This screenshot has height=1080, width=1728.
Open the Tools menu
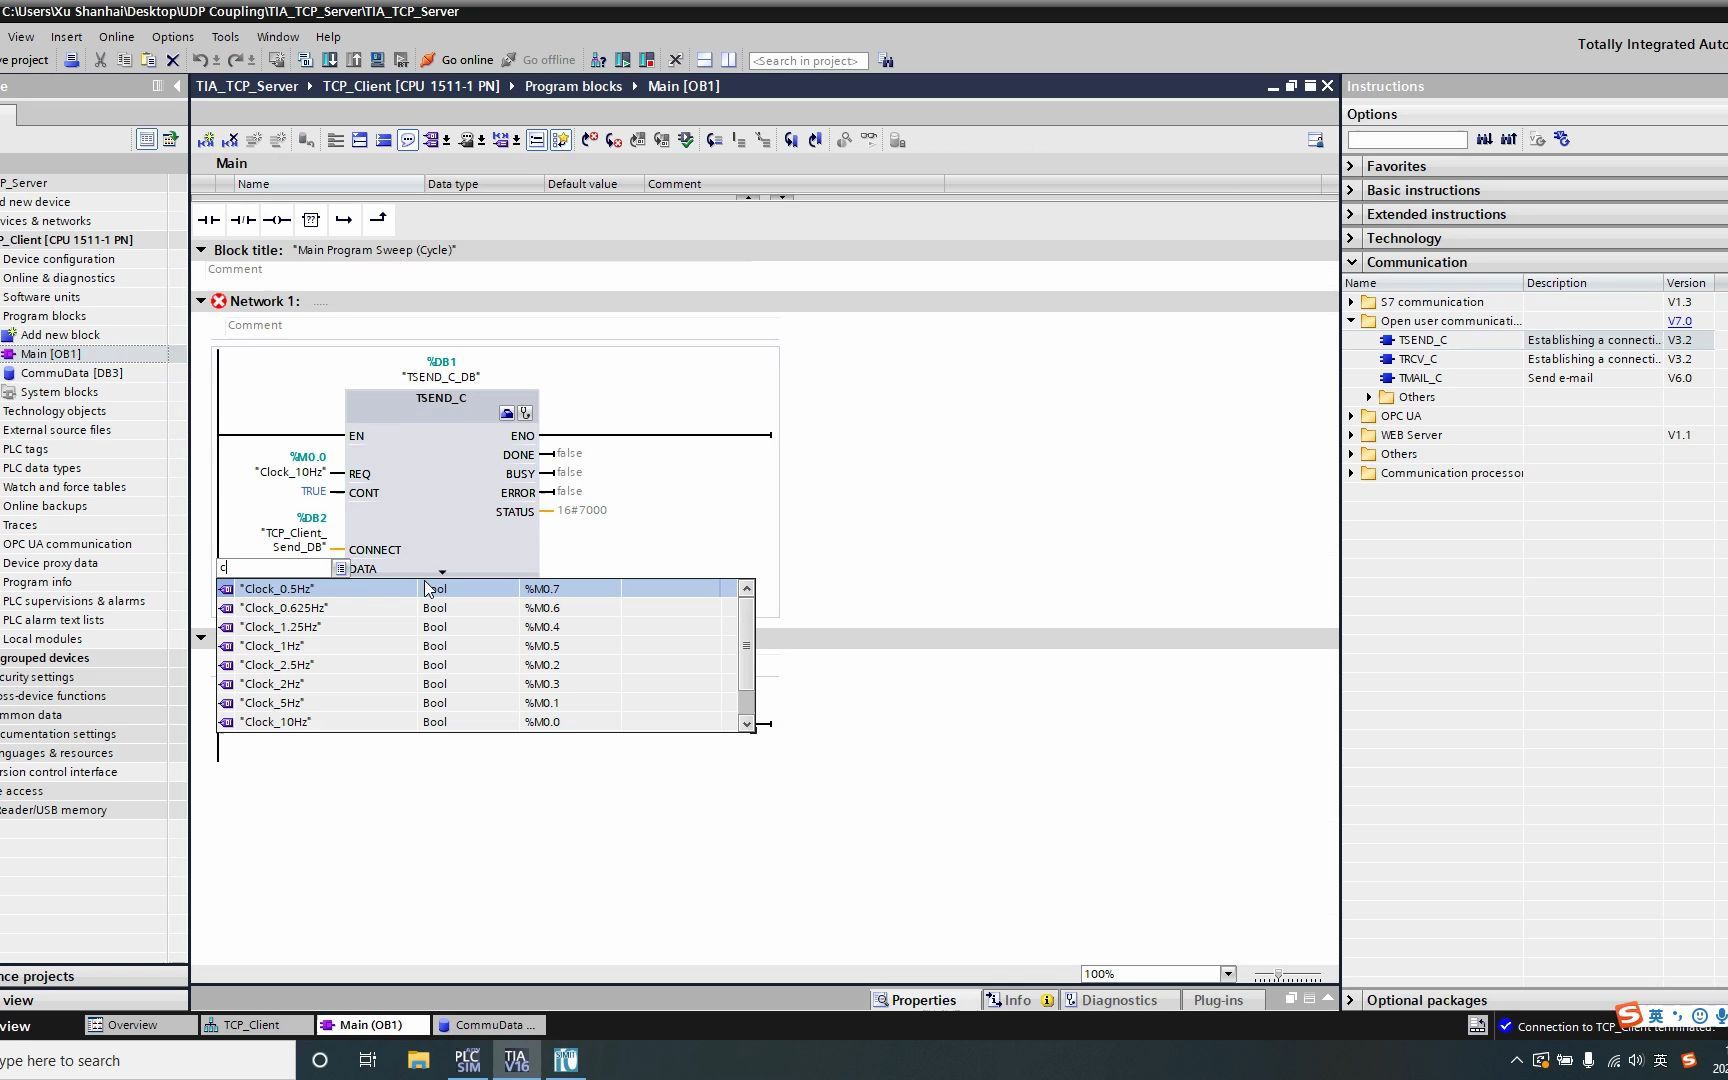[x=225, y=37]
